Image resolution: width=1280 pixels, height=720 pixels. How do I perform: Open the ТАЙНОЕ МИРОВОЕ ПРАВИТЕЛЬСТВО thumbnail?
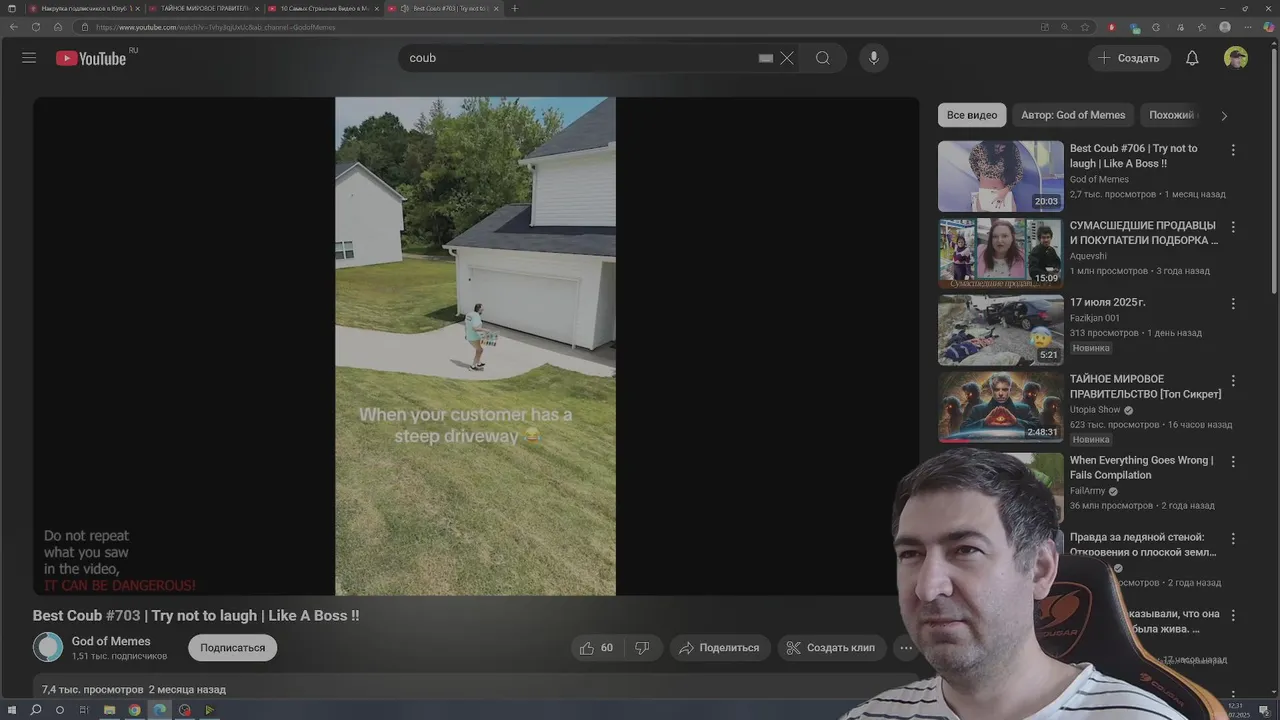pyautogui.click(x=1001, y=407)
